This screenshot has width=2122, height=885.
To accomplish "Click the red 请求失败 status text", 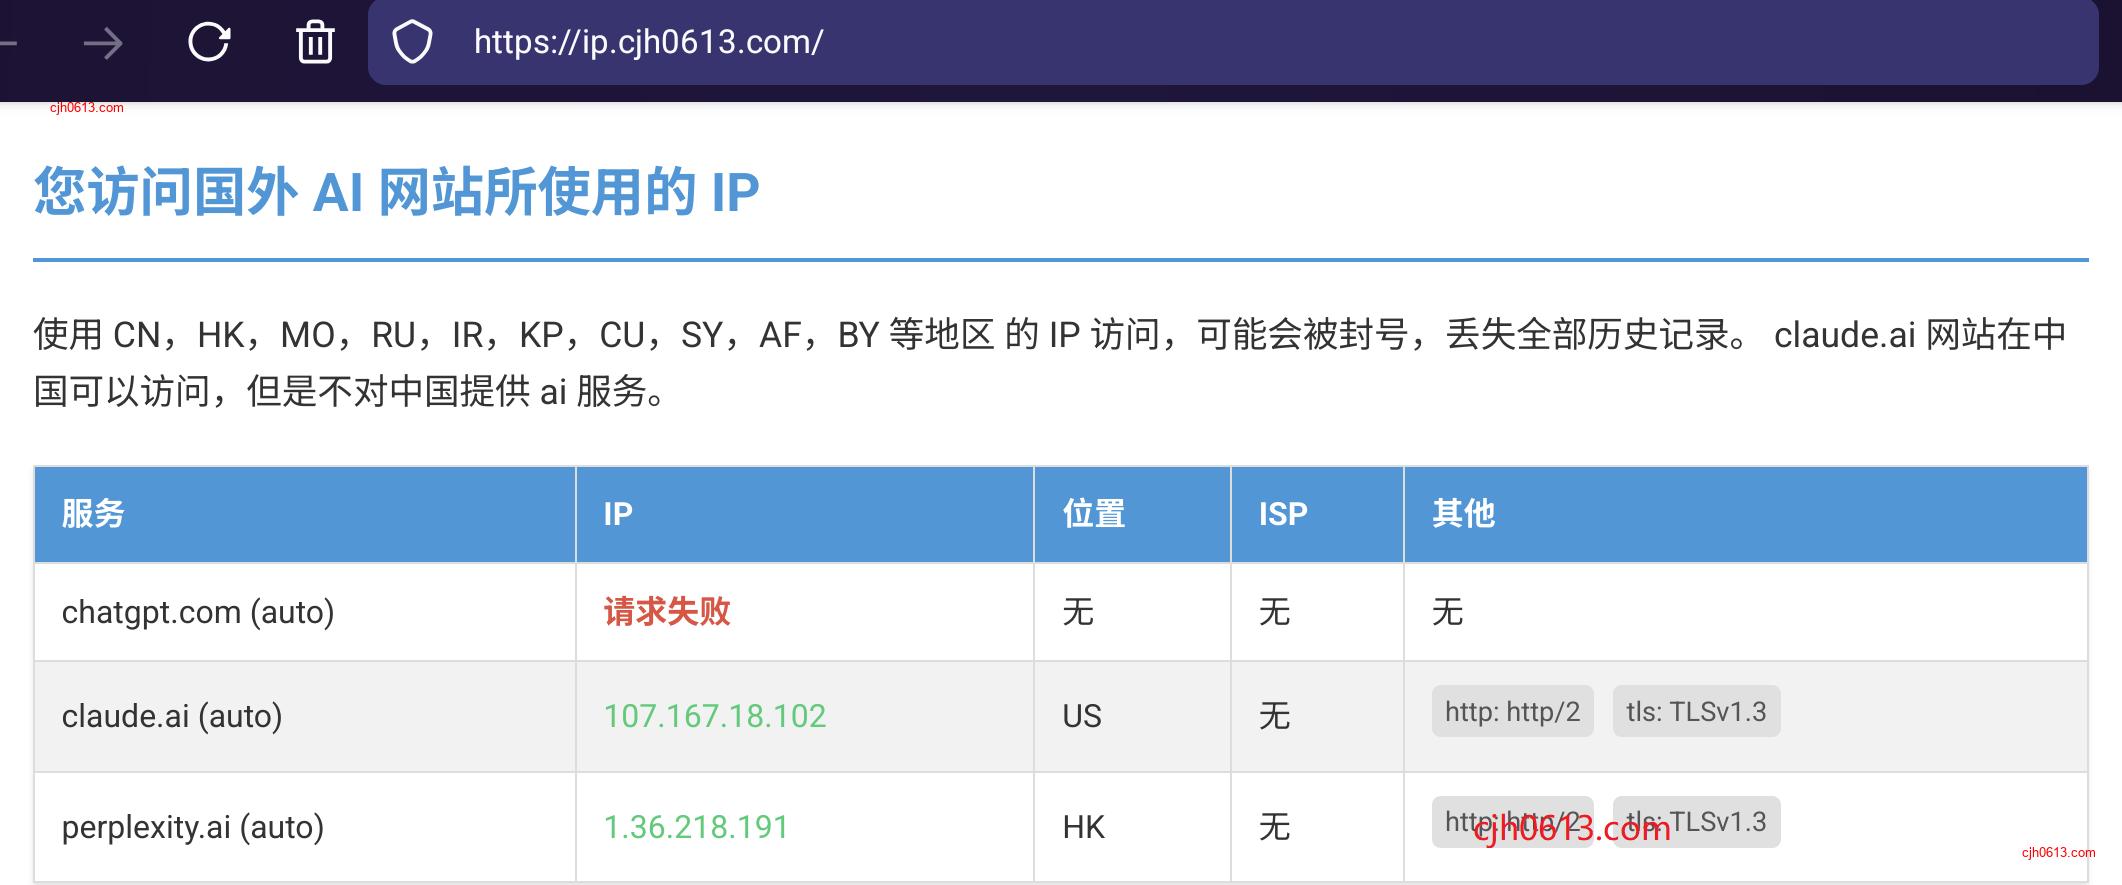I will click(x=667, y=612).
